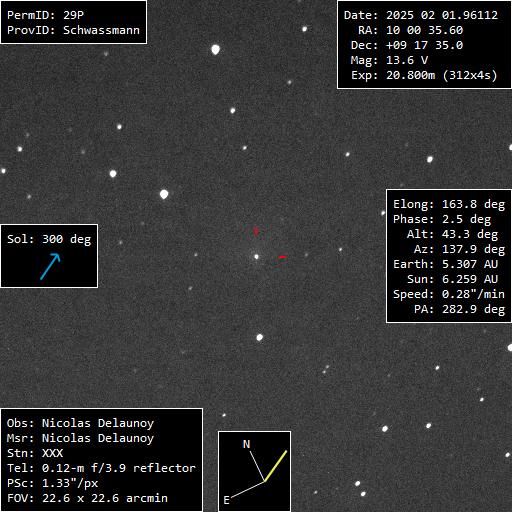Click the Speed: 0.28"/min line
Image resolution: width=512 pixels, height=512 pixels.
449,294
